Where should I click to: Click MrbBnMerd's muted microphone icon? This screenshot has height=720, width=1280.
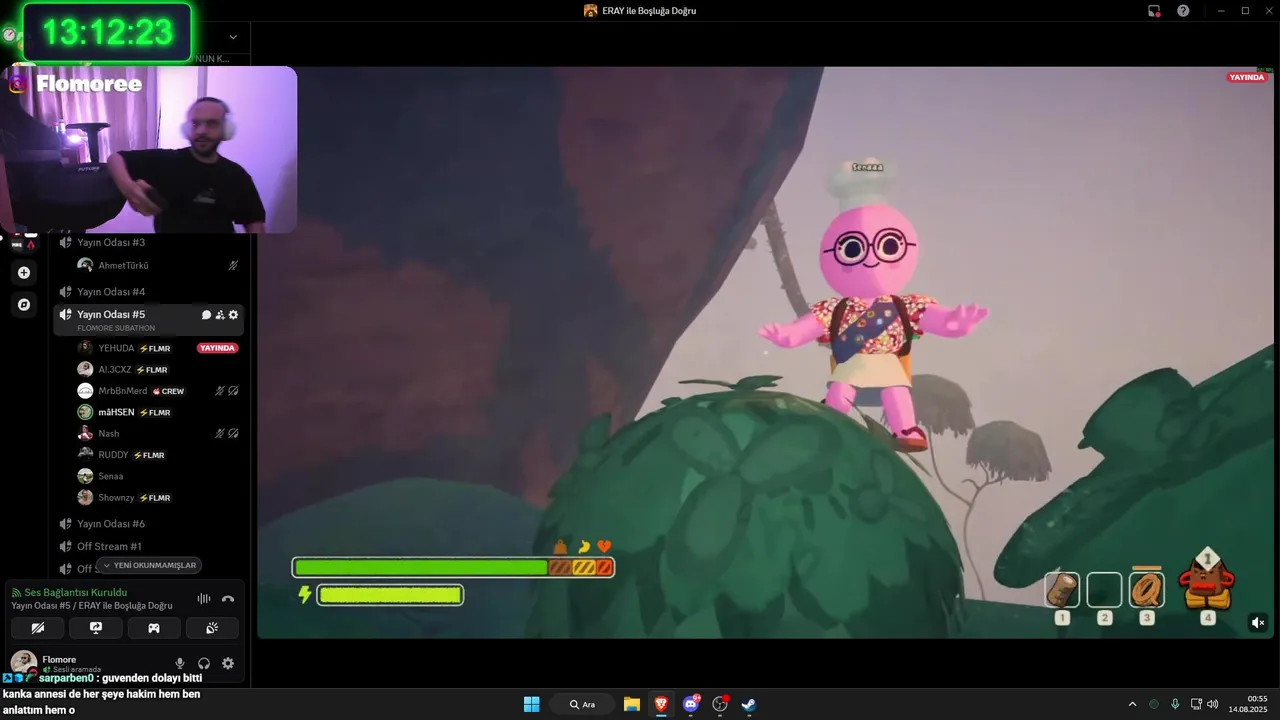(219, 391)
